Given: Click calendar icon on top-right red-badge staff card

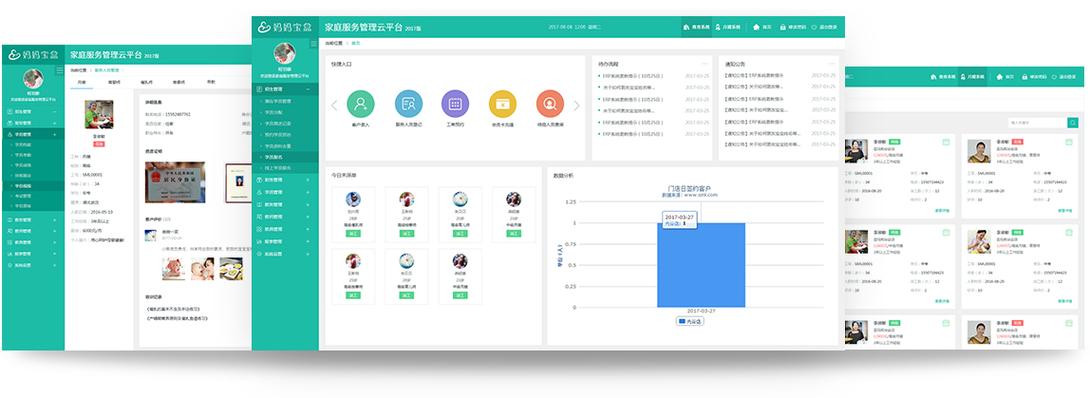Looking at the screenshot, I should [x=1068, y=142].
